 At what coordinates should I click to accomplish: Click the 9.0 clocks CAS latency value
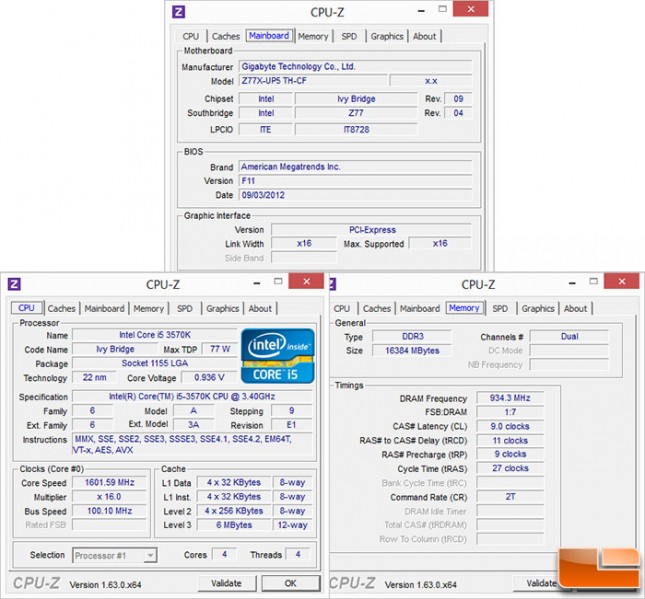[x=510, y=426]
